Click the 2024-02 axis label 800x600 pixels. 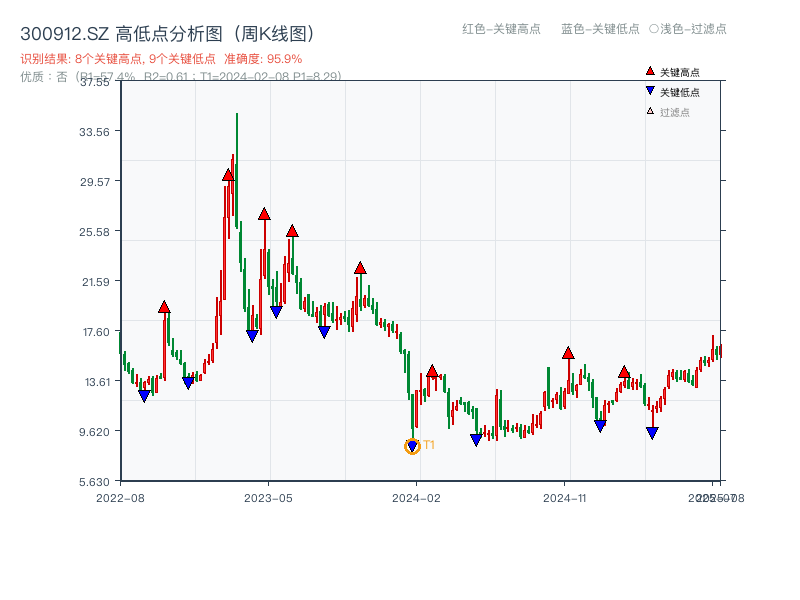click(x=416, y=497)
